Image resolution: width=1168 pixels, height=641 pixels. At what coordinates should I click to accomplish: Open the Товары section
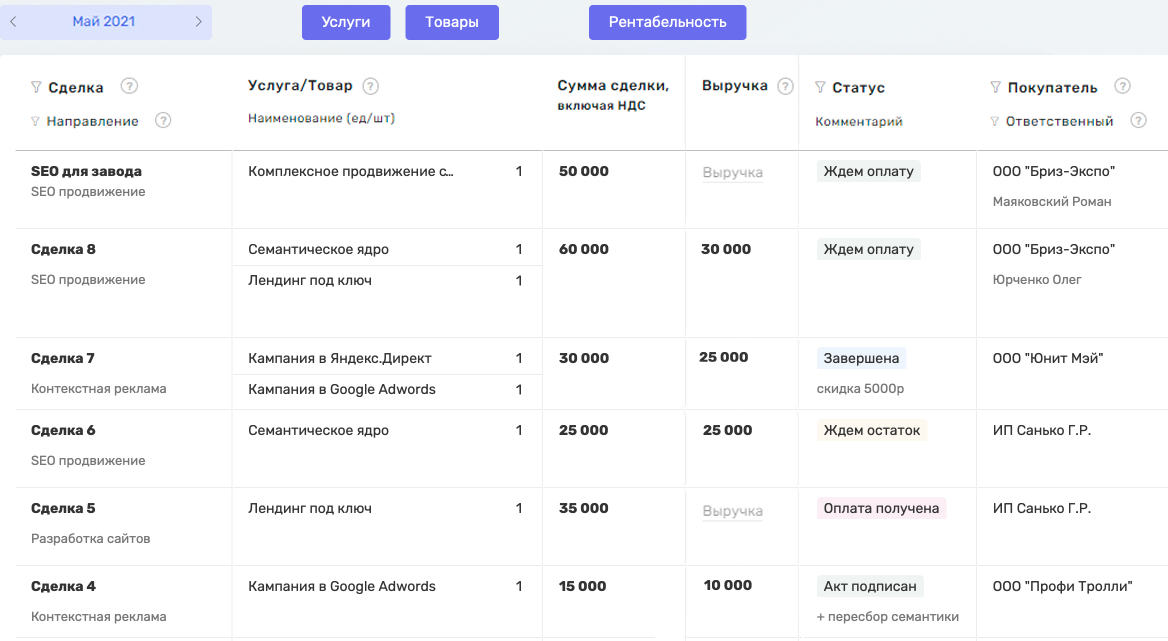click(451, 22)
